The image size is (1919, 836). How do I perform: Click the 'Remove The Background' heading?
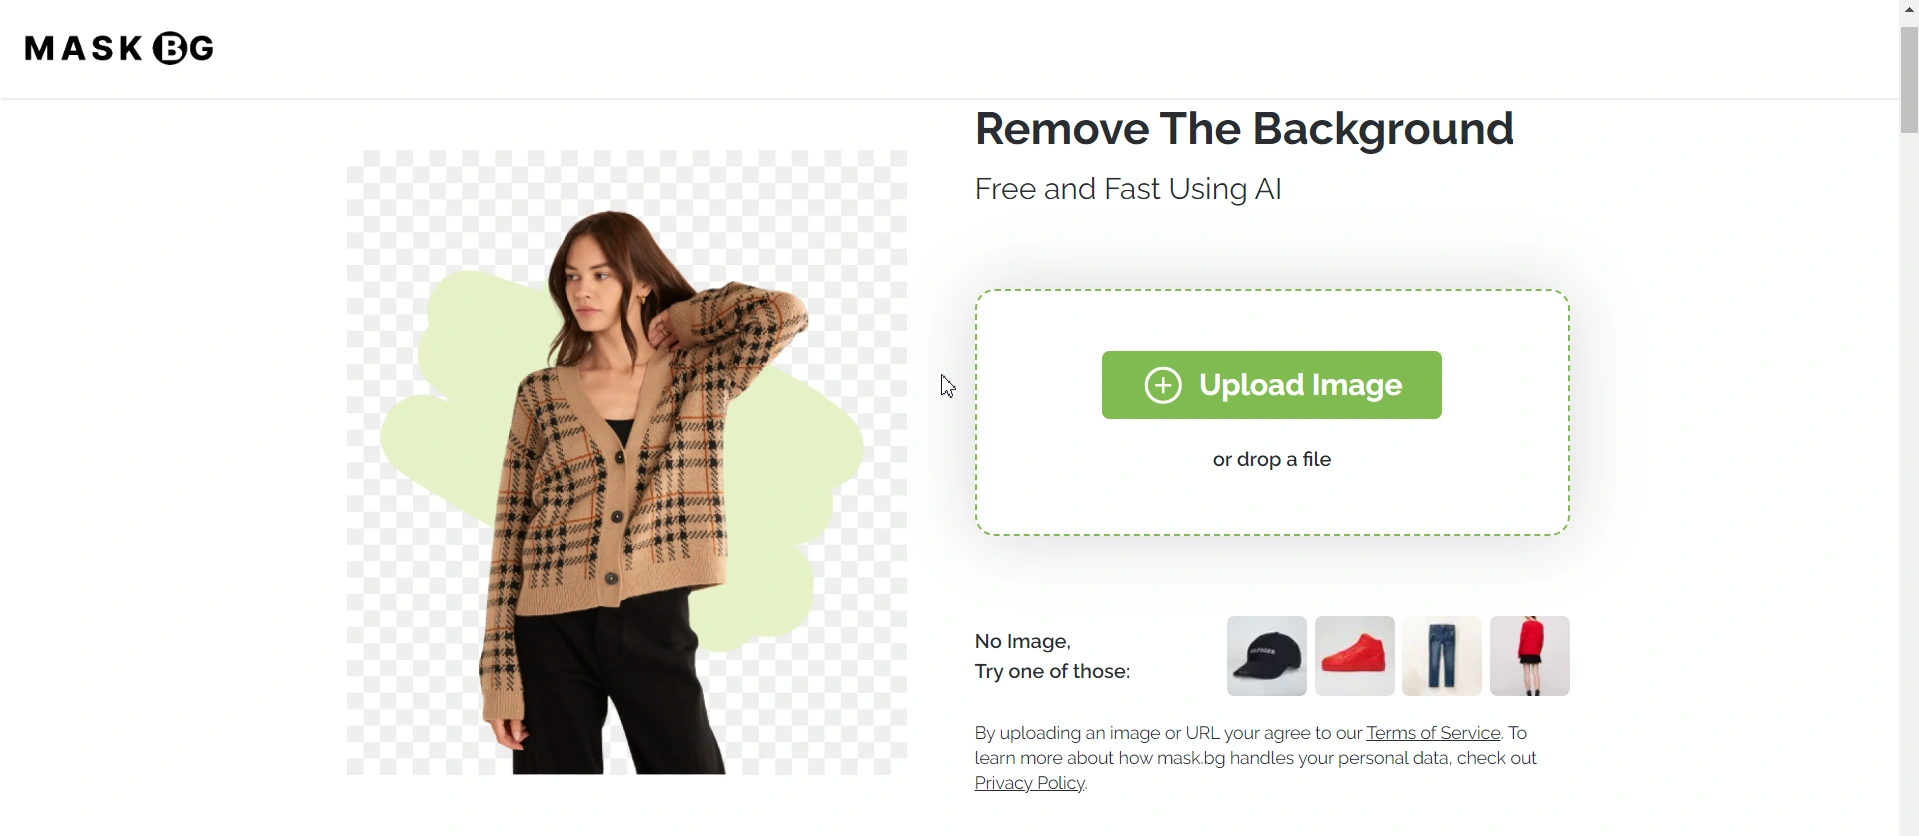pyautogui.click(x=1244, y=129)
